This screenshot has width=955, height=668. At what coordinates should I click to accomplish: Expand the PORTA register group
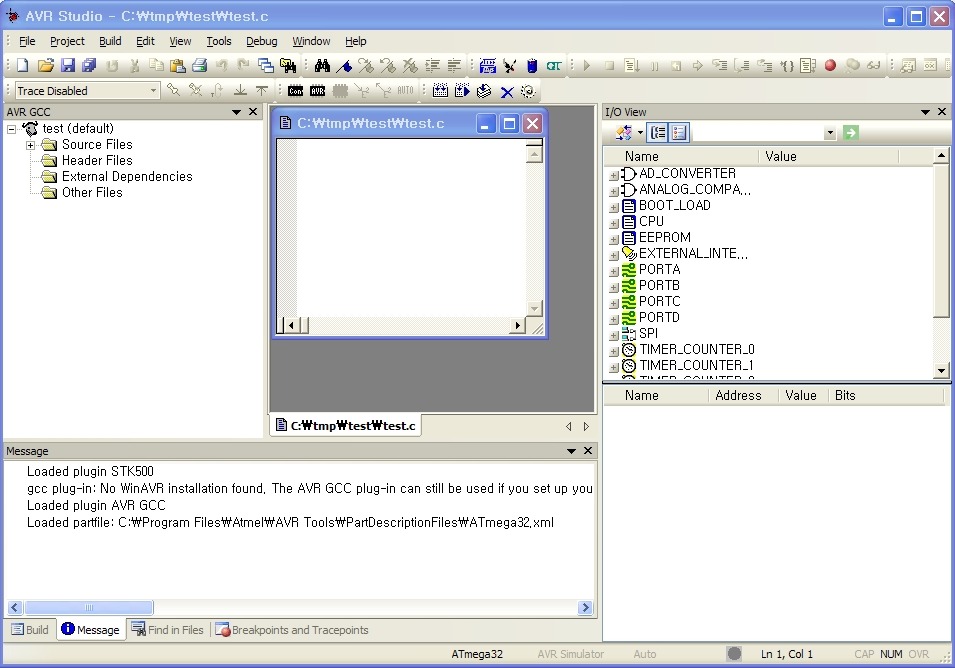(x=613, y=270)
